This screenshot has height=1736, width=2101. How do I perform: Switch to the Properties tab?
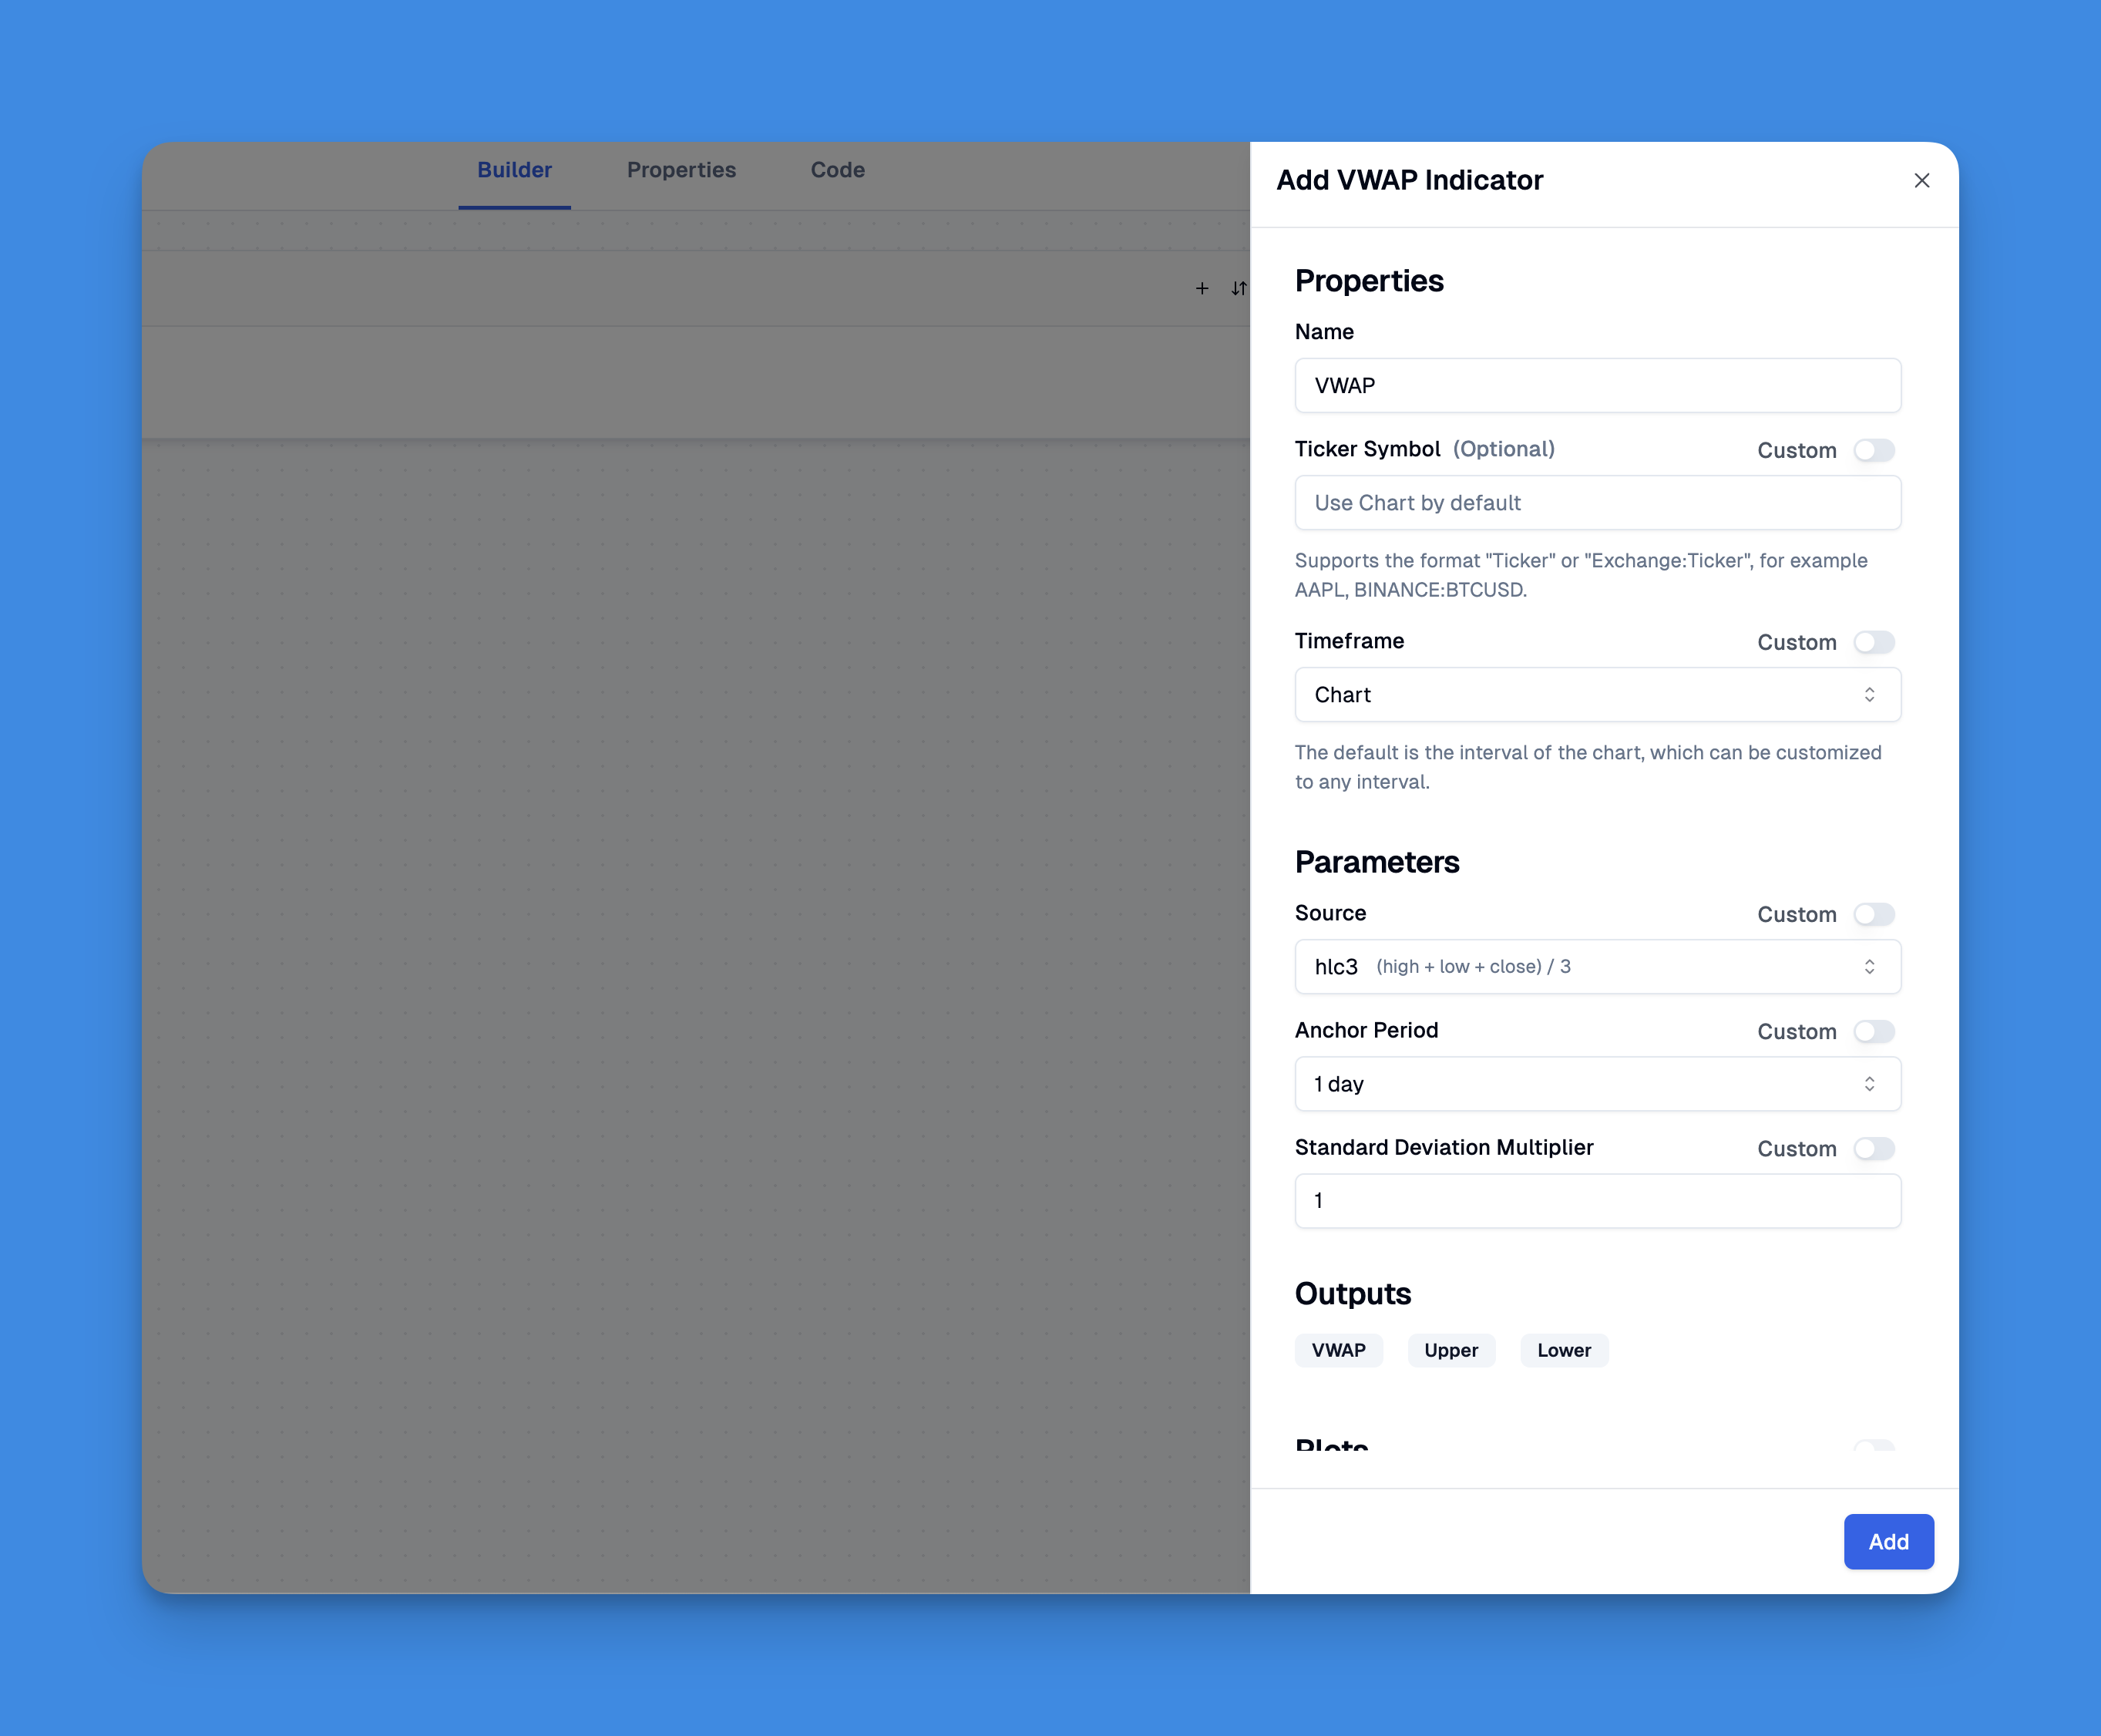(681, 171)
